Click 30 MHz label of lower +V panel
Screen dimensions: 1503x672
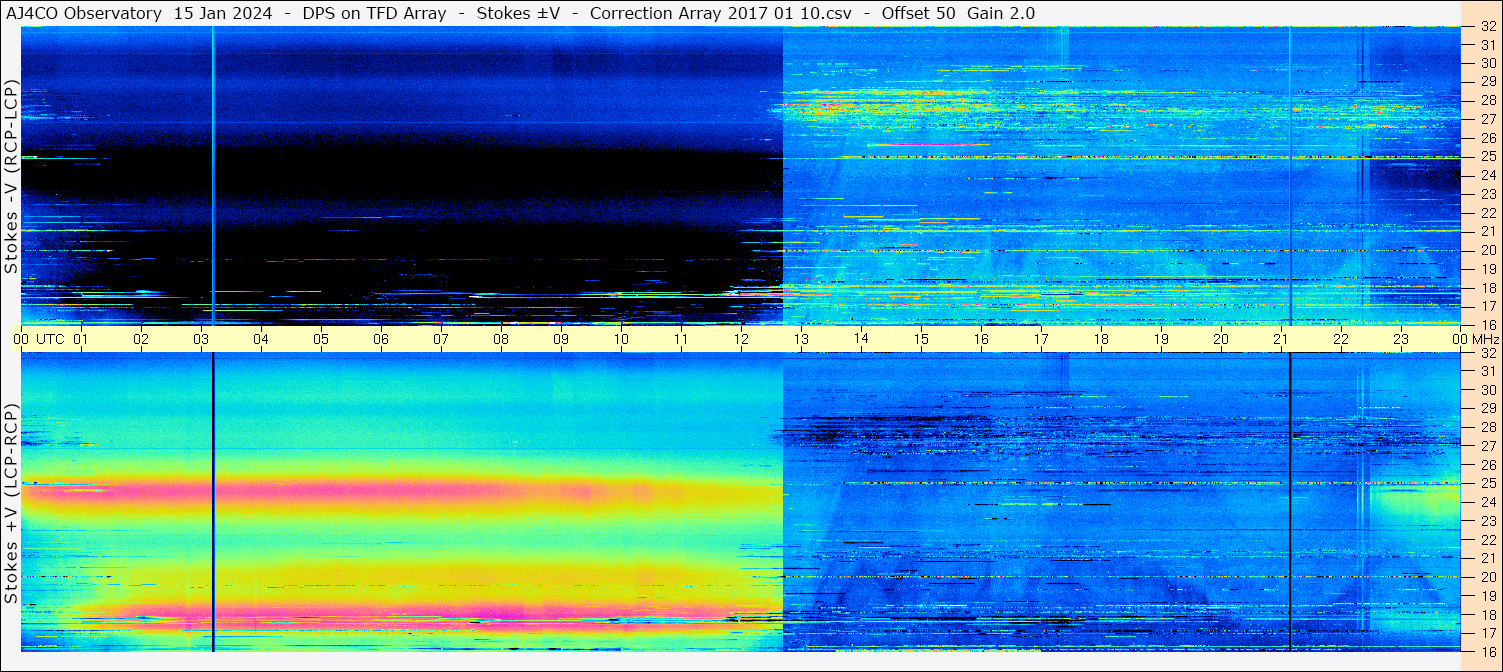[x=1487, y=390]
